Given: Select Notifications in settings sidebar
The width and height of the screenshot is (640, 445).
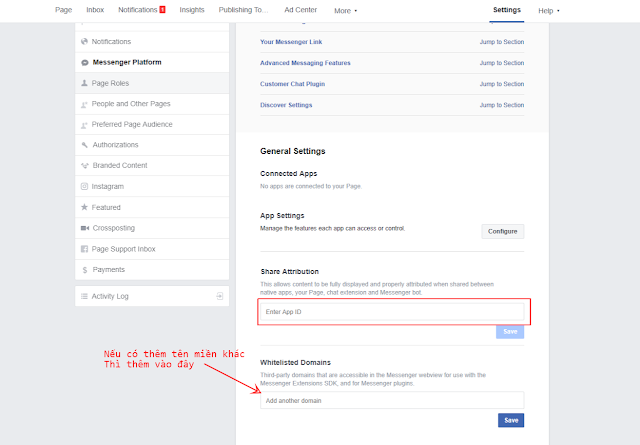Looking at the screenshot, I should click(152, 42).
